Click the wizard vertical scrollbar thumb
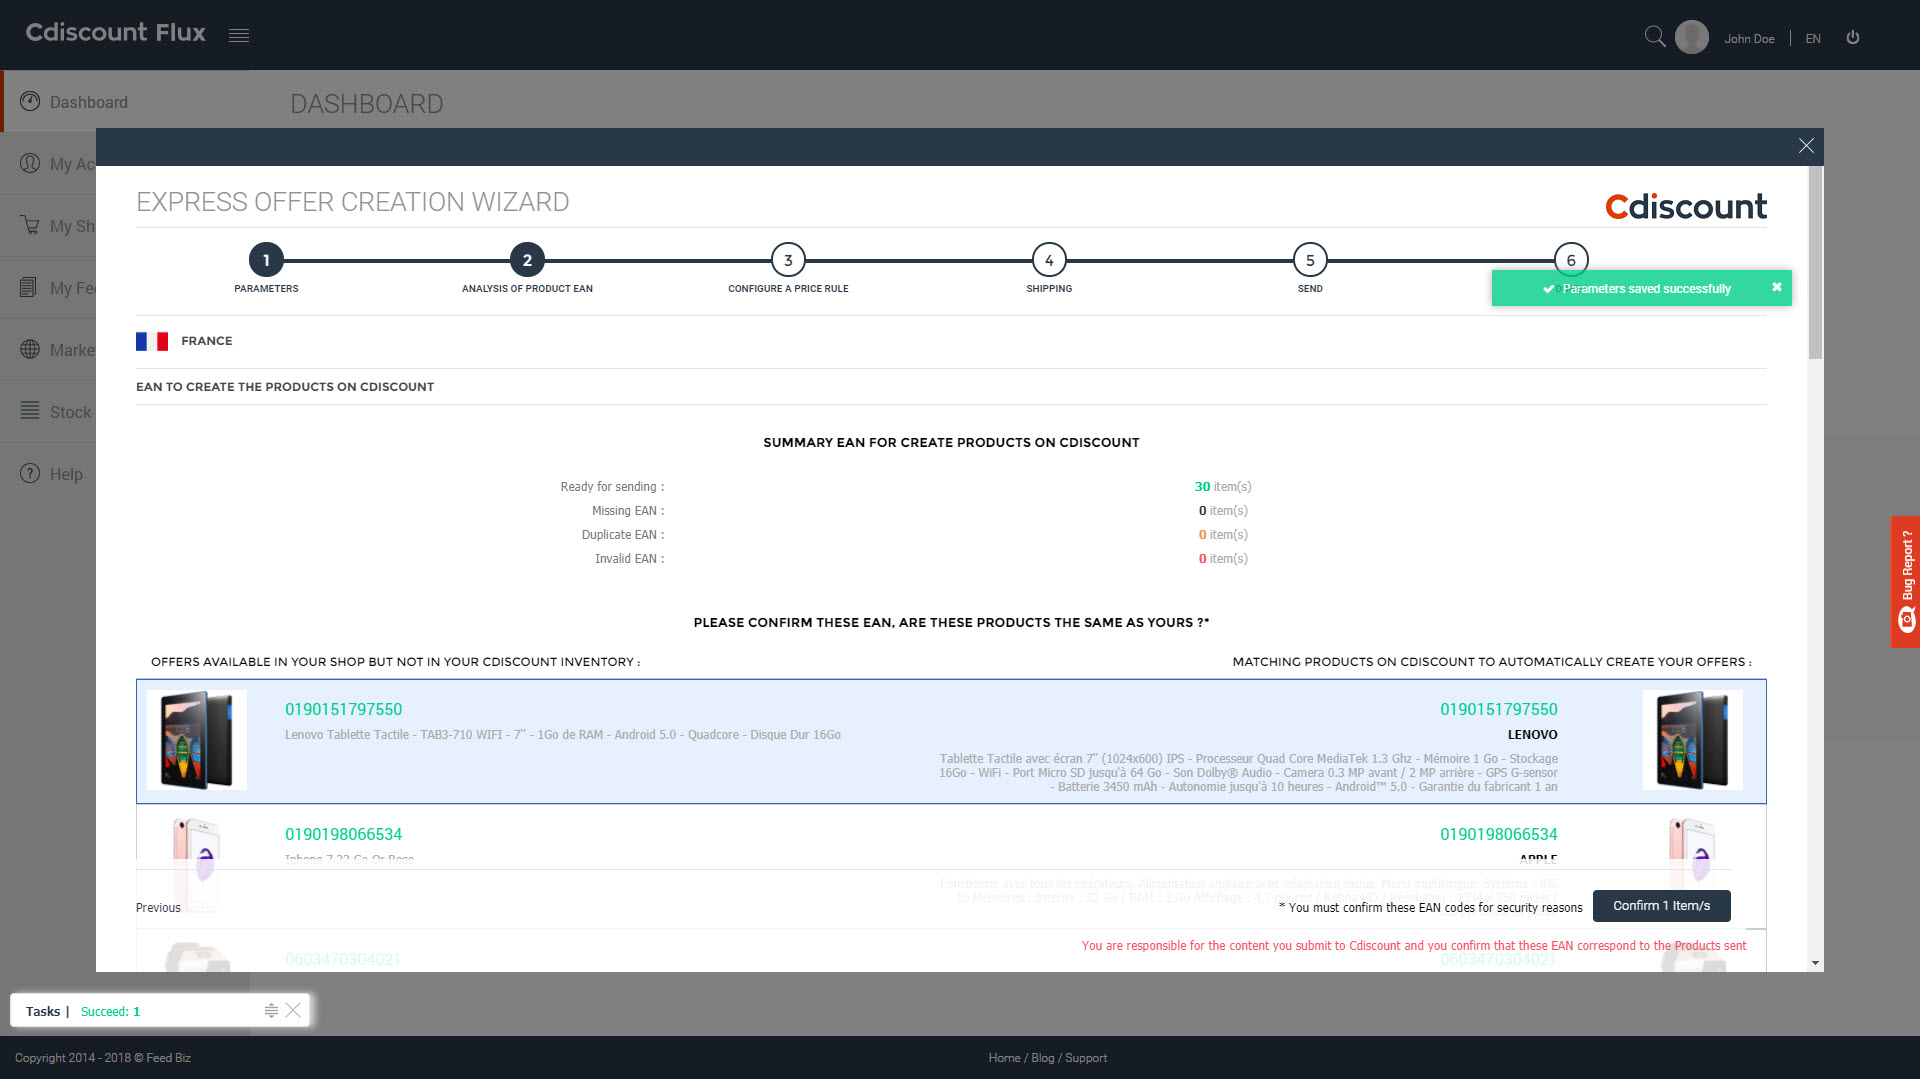Image resolution: width=1920 pixels, height=1079 pixels. (1815, 262)
